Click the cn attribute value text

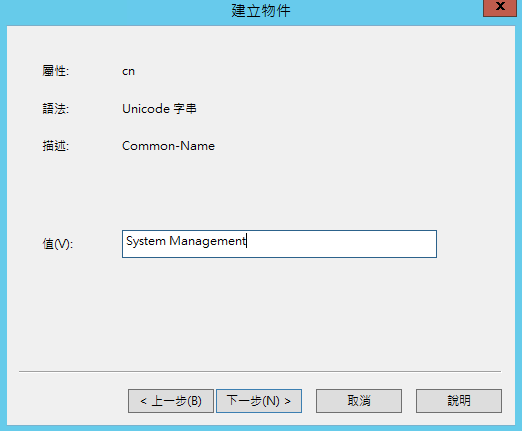pos(128,71)
